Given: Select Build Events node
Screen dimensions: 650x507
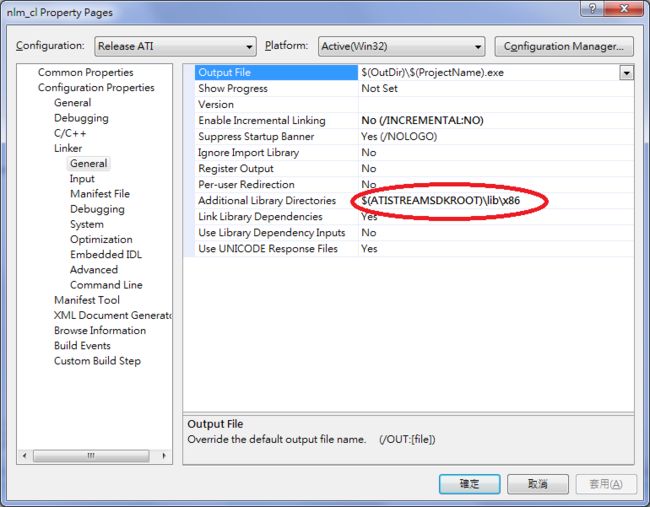Looking at the screenshot, I should (x=82, y=345).
